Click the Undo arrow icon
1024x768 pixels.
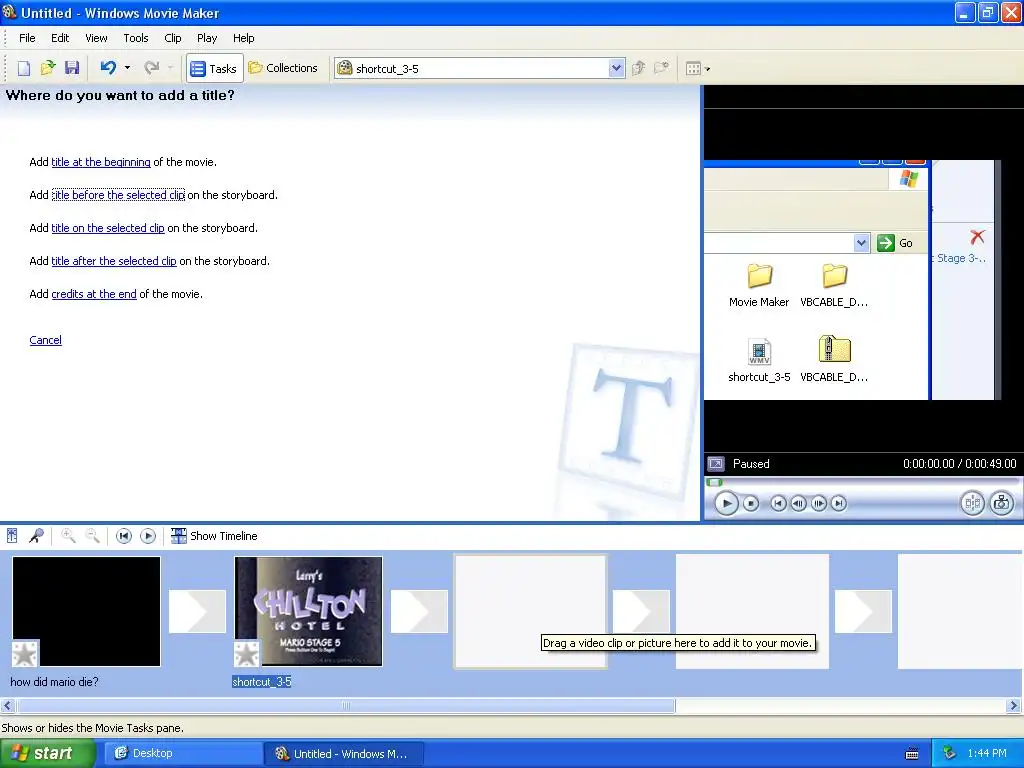tap(108, 67)
